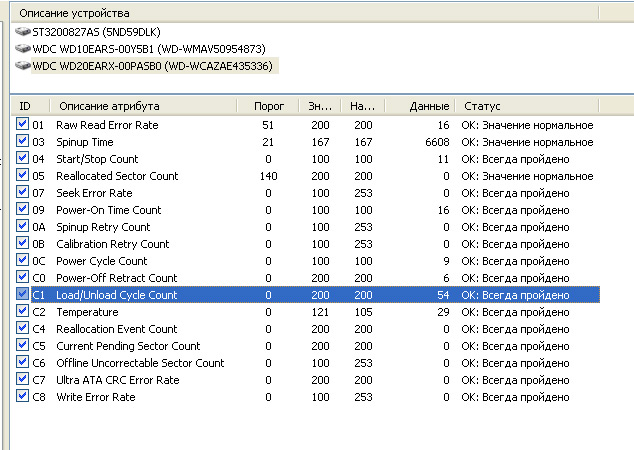Toggle the Reallocation Event Count checkbox

coord(22,327)
